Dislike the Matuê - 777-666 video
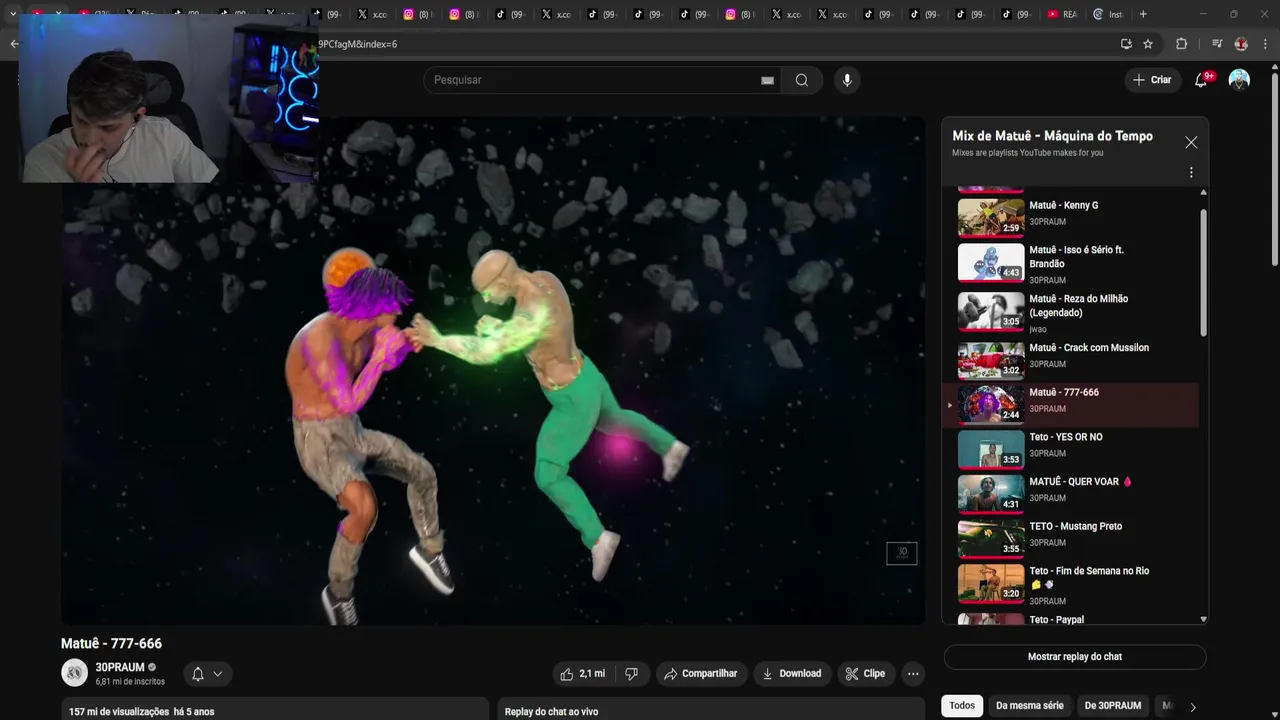Image resolution: width=1280 pixels, height=720 pixels. point(631,674)
